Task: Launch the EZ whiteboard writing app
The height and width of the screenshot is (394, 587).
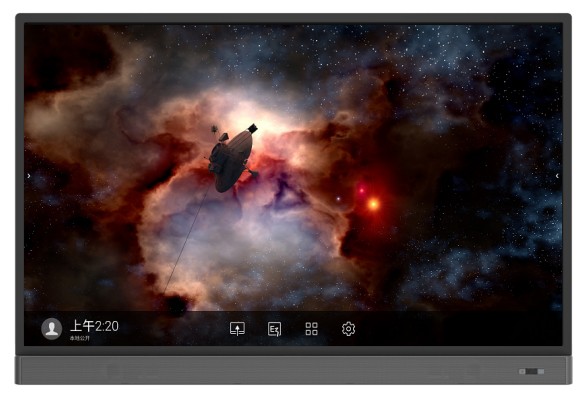Action: [274, 329]
